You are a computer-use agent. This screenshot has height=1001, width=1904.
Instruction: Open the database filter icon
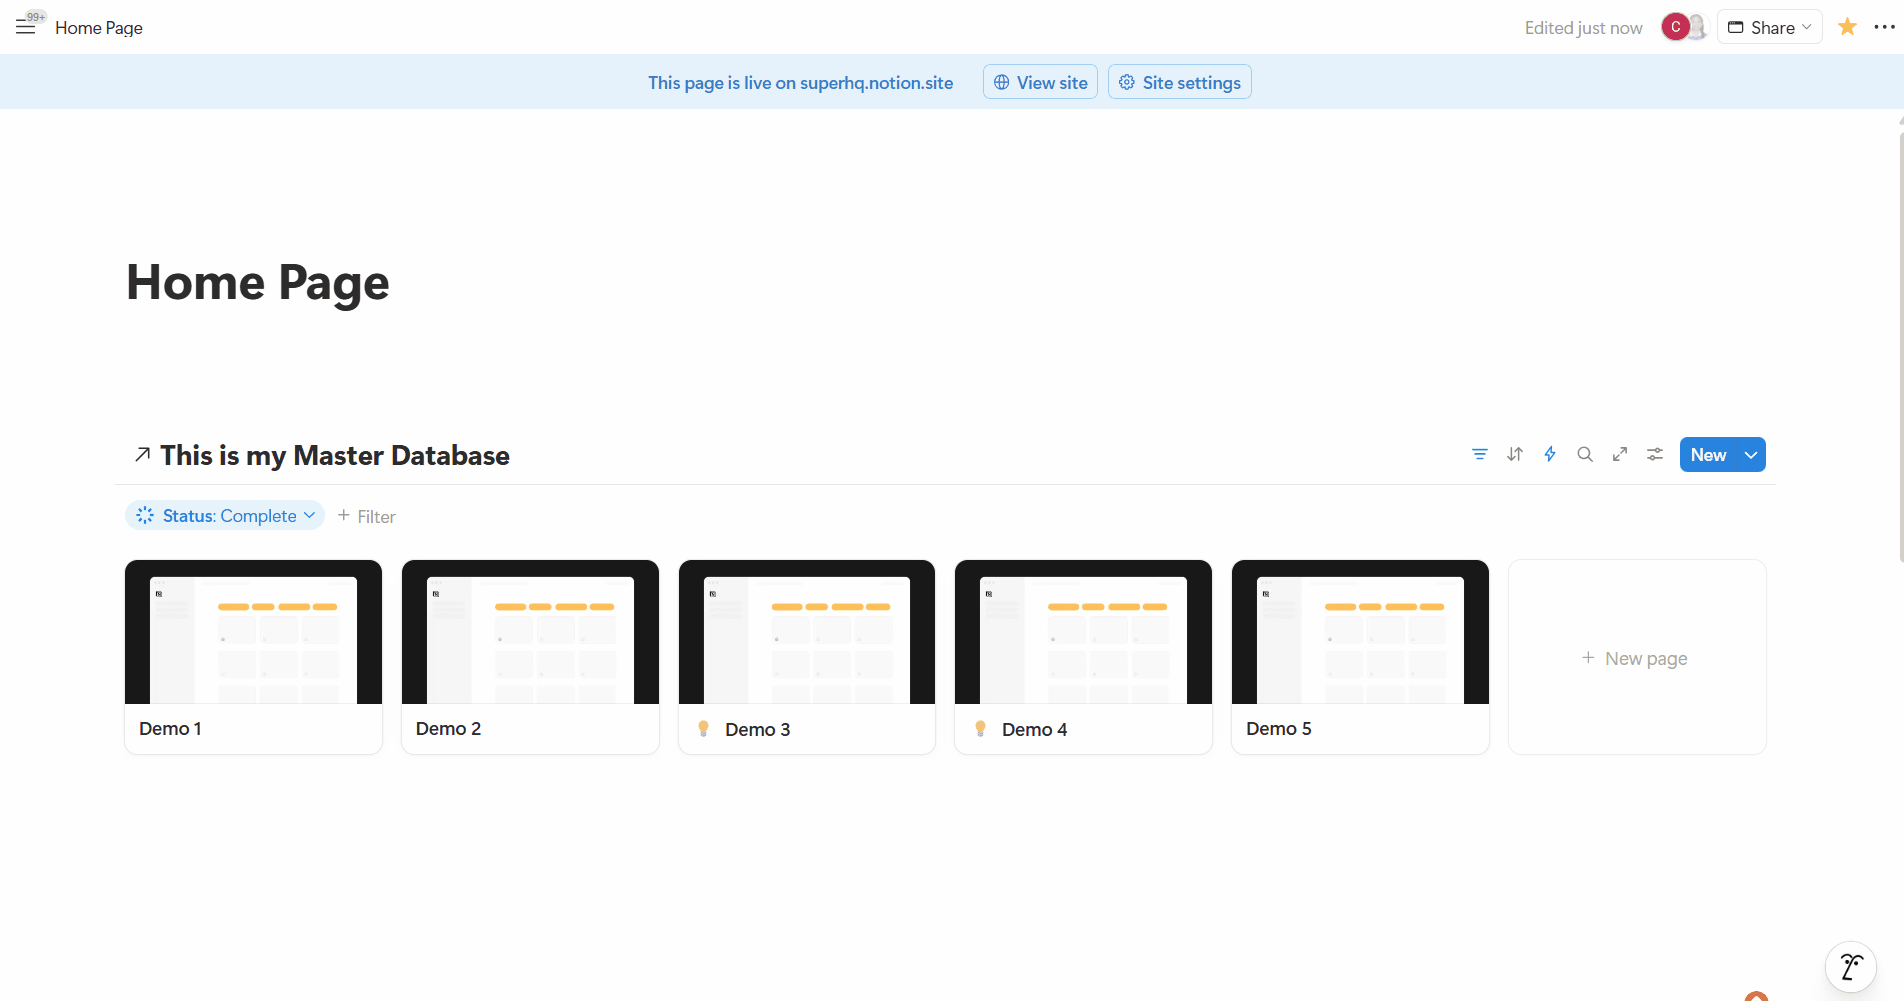tap(1480, 454)
